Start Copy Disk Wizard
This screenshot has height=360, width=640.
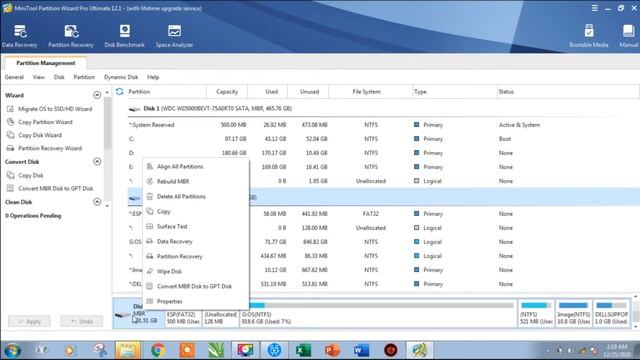coord(35,135)
